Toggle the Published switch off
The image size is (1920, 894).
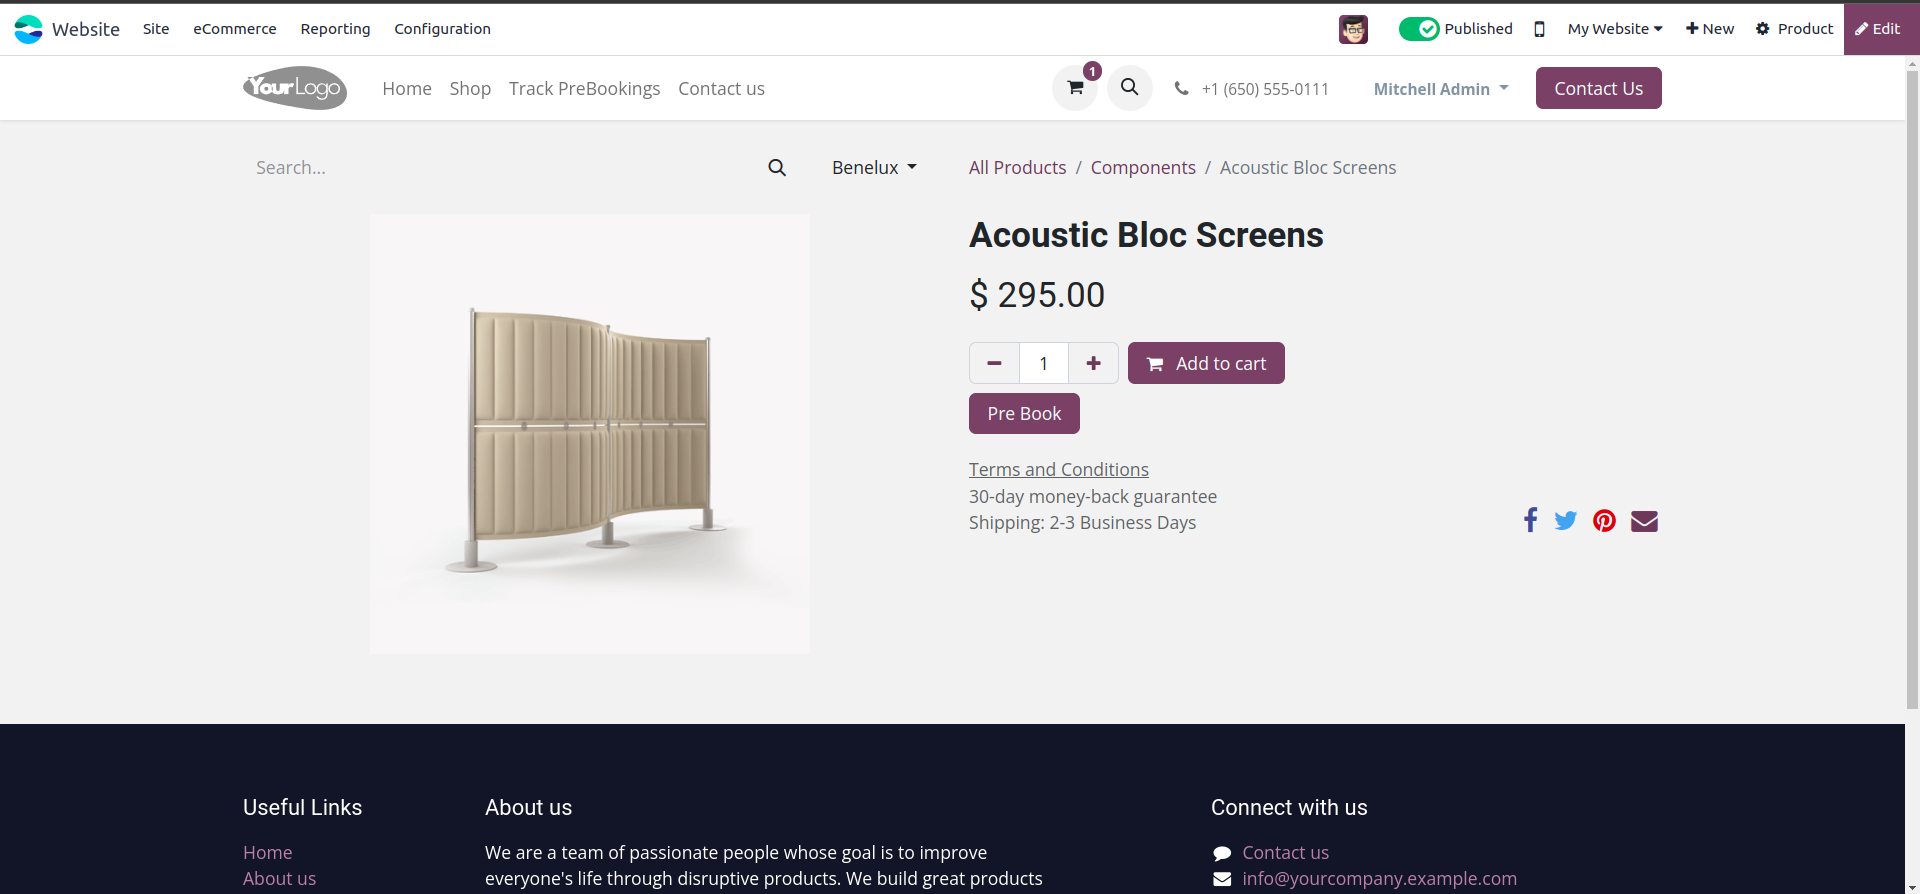coord(1418,29)
